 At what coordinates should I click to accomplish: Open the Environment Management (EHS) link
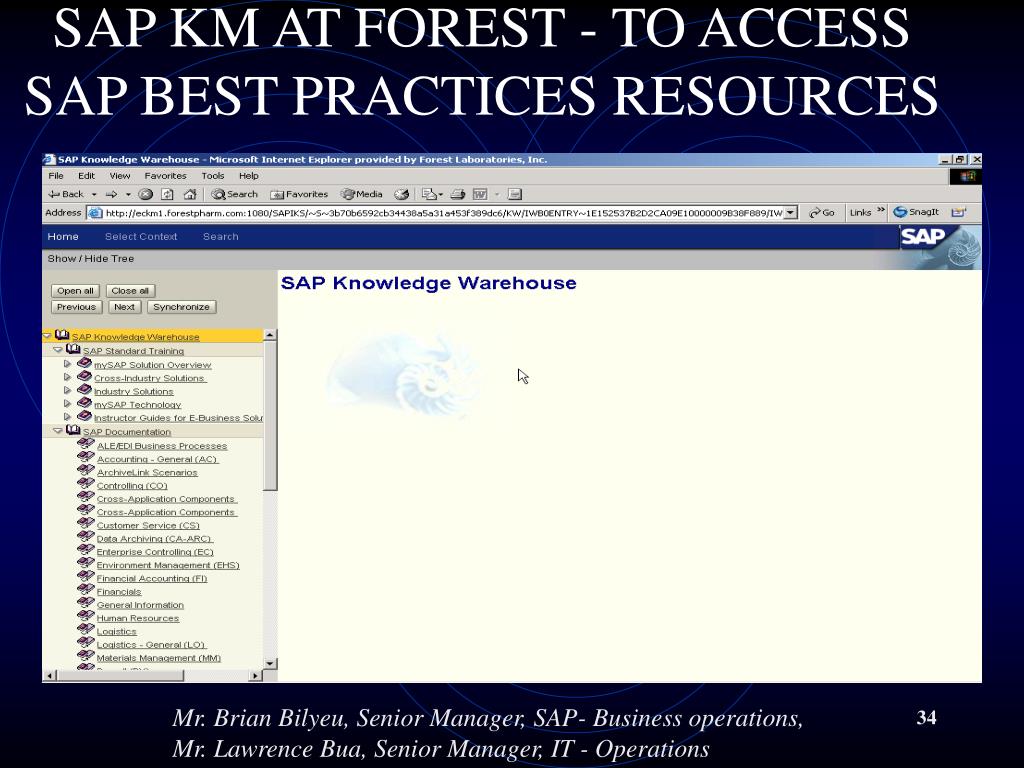(x=168, y=565)
